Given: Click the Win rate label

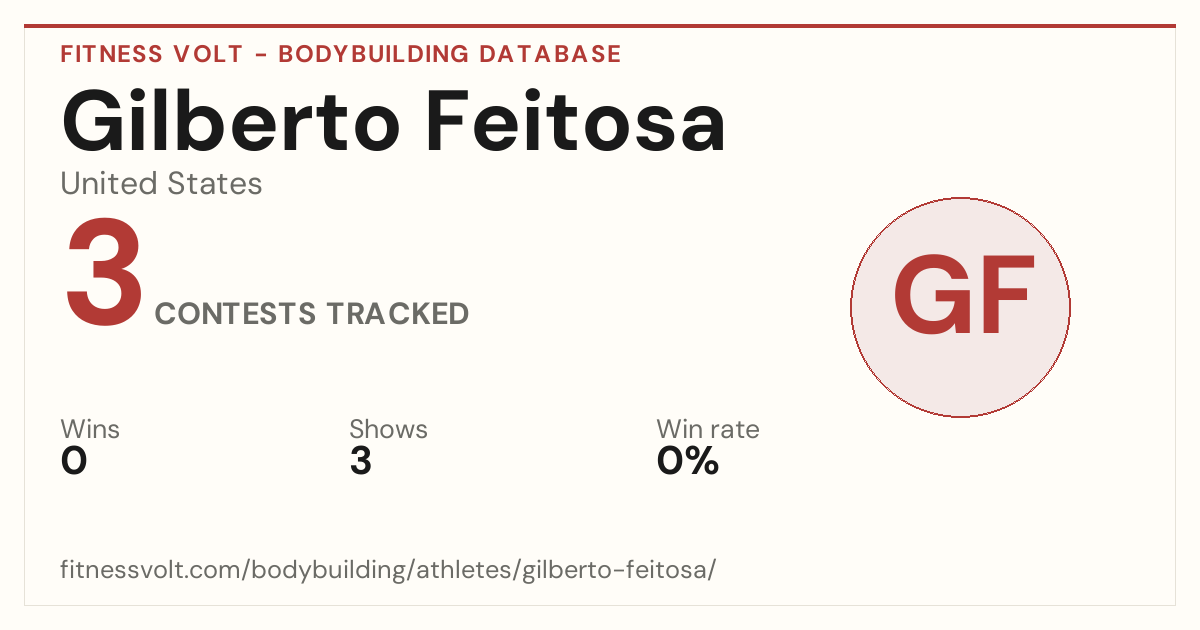Looking at the screenshot, I should (707, 430).
